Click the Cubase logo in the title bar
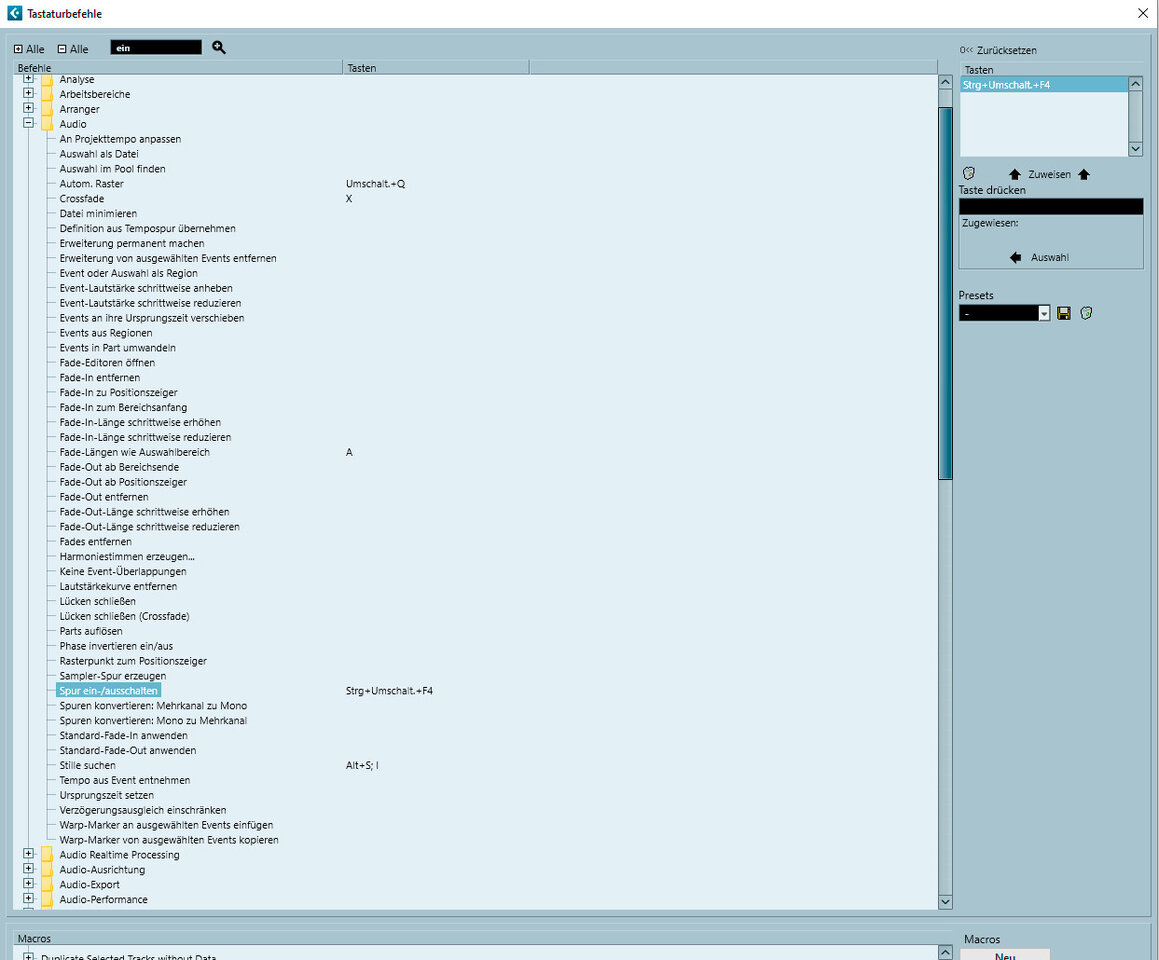Viewport: 1159px width, 960px height. pyautogui.click(x=14, y=13)
